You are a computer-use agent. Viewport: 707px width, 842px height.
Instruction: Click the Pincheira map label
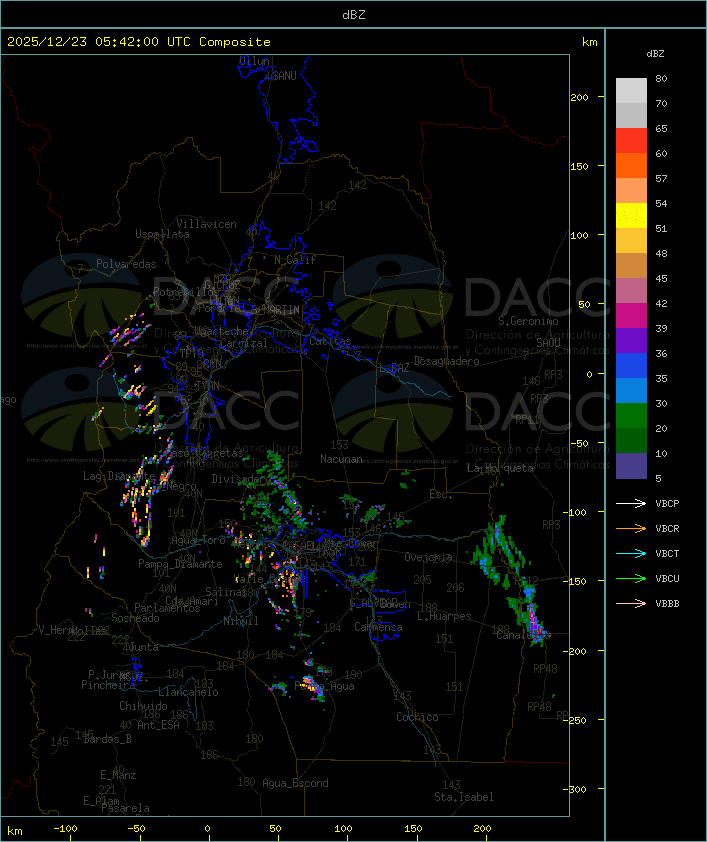pyautogui.click(x=108, y=685)
